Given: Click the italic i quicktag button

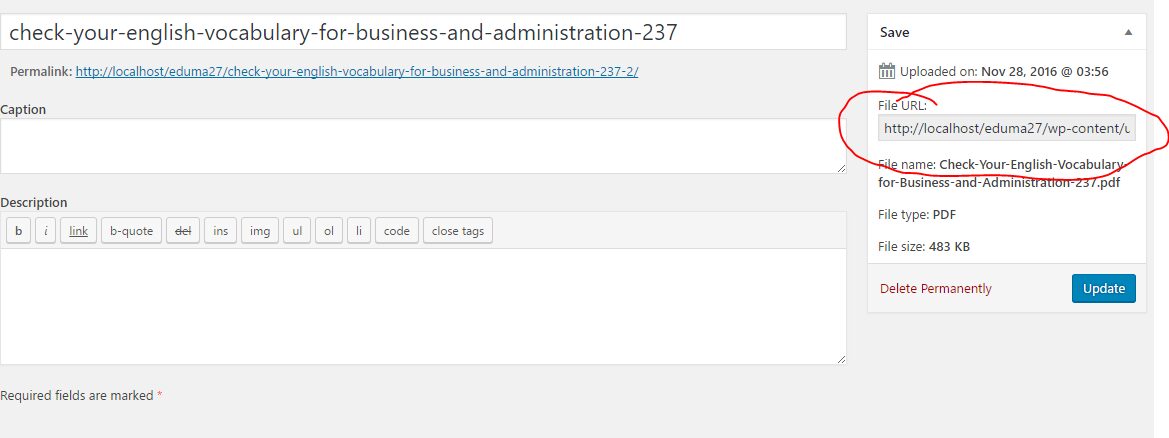Looking at the screenshot, I should (x=46, y=231).
